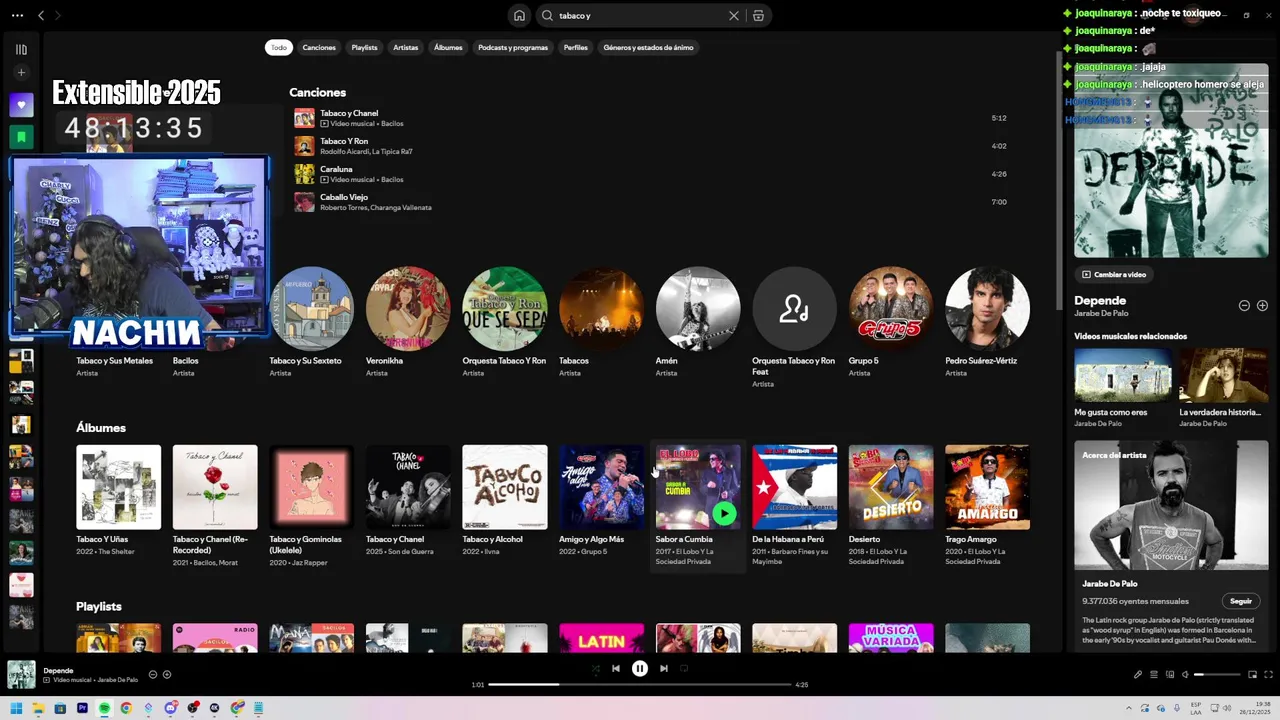Open the Browse icon beside search bar
Screen dimensions: 1280x720
point(758,15)
